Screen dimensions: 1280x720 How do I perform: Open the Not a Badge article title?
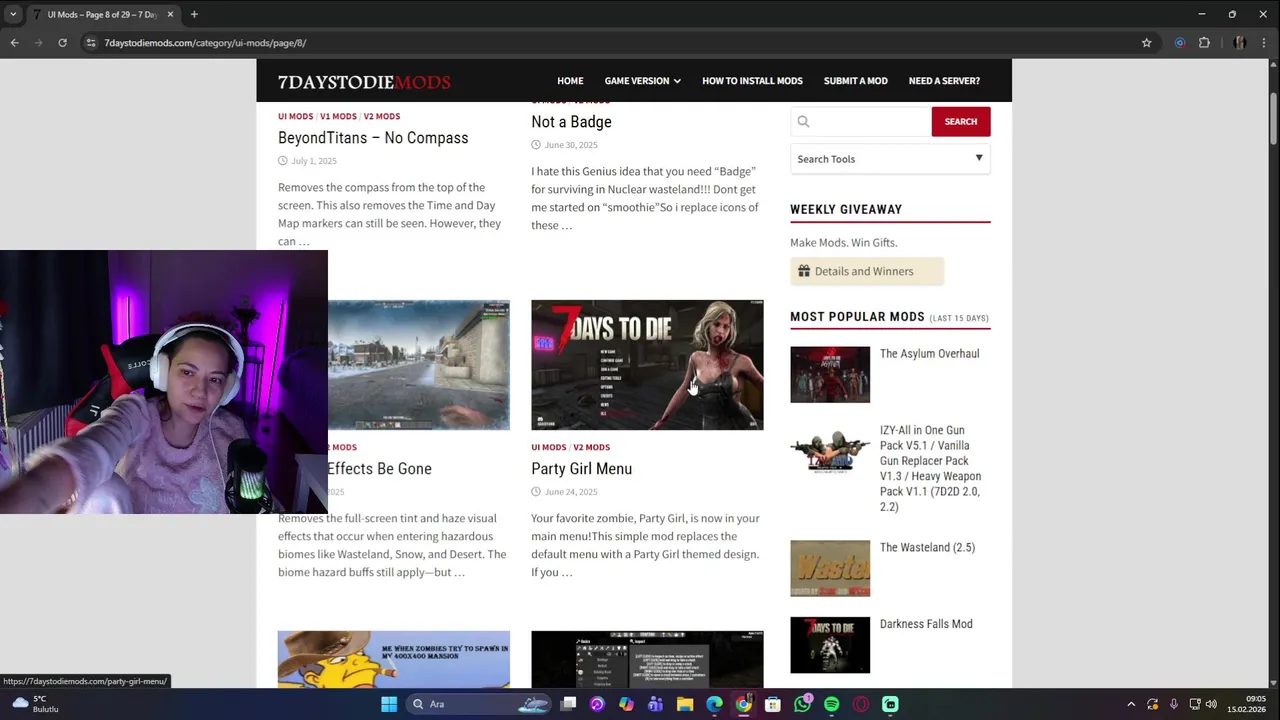571,122
